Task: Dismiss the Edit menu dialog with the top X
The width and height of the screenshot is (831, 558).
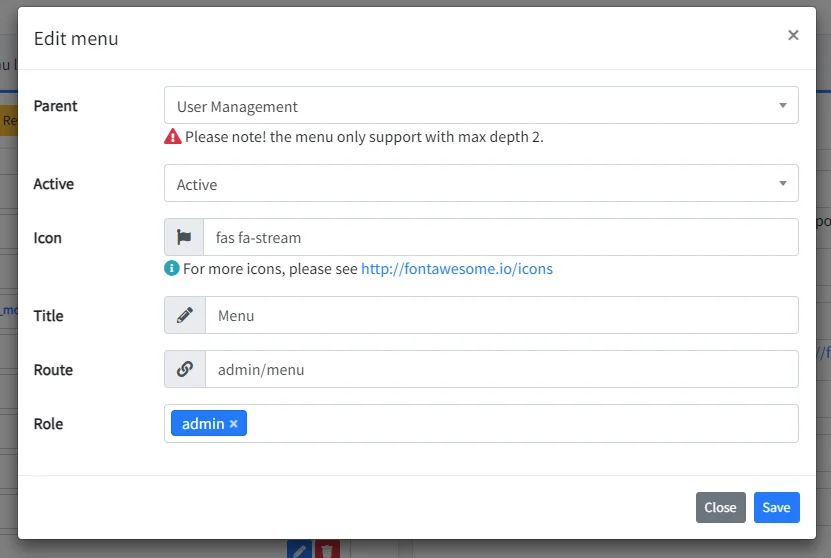Action: 793,35
